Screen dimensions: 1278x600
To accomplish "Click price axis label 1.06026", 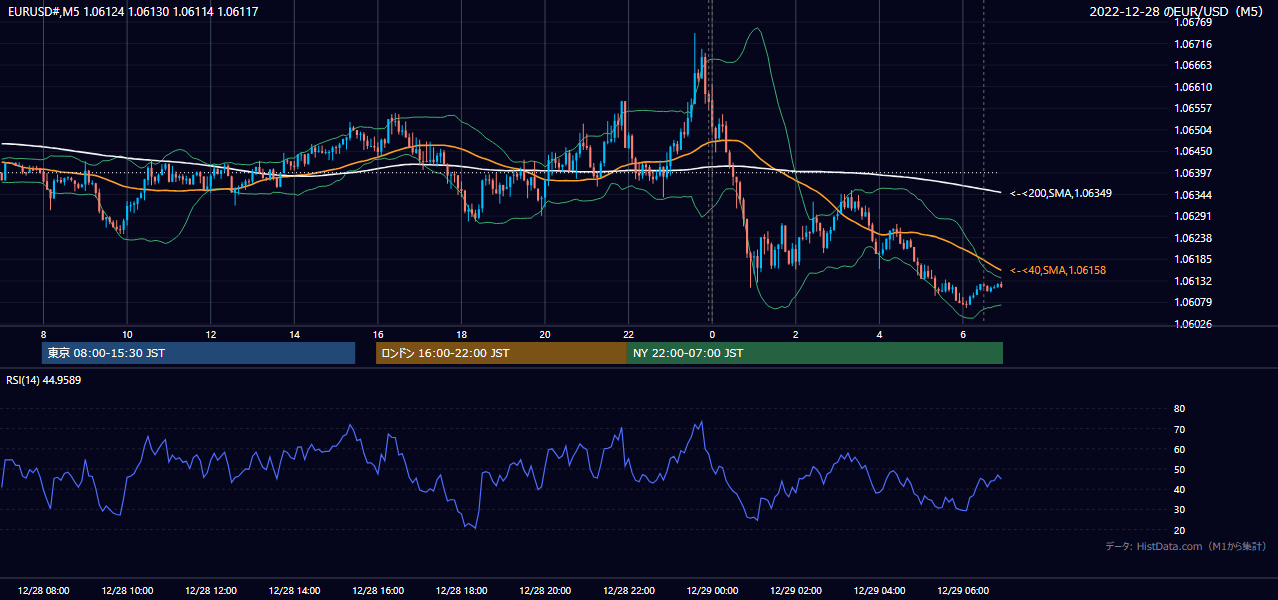I will pyautogui.click(x=1194, y=324).
